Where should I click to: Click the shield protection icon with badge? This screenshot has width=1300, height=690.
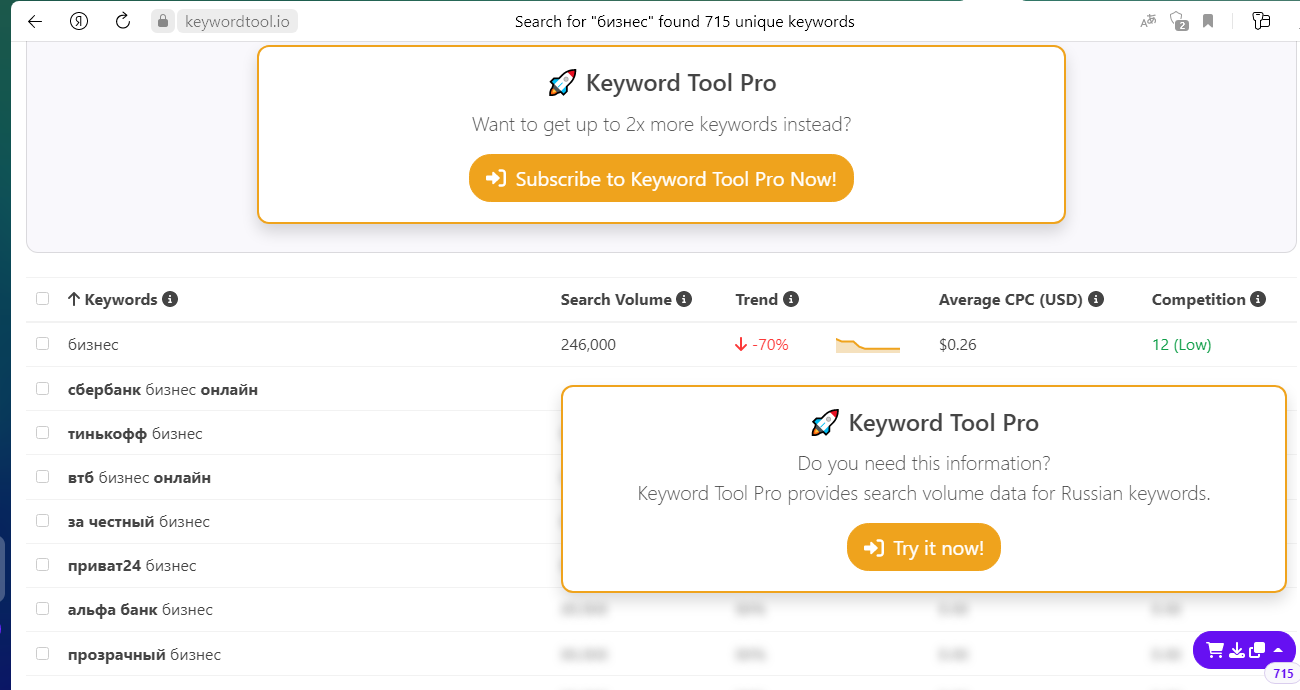(x=1178, y=21)
